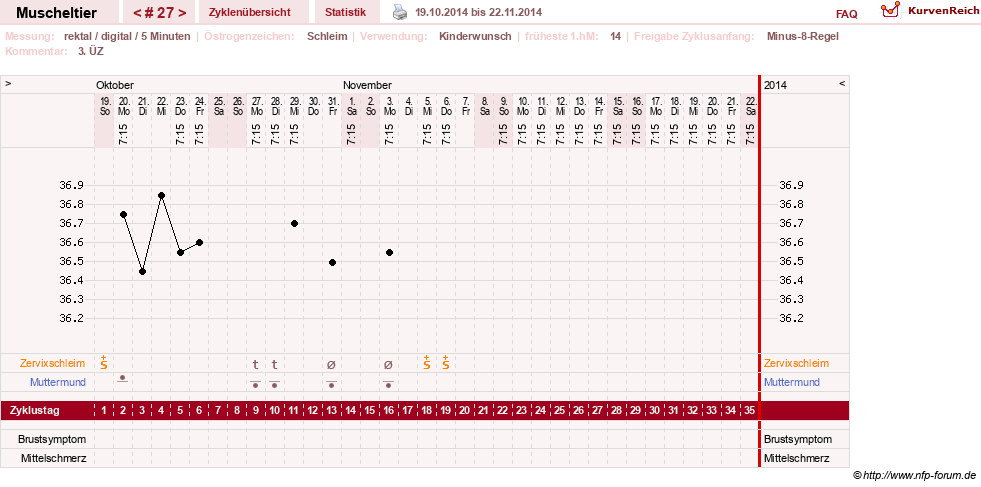Select the t mucus symbol on cycle day 10
The width and height of the screenshot is (981, 487).
click(274, 364)
